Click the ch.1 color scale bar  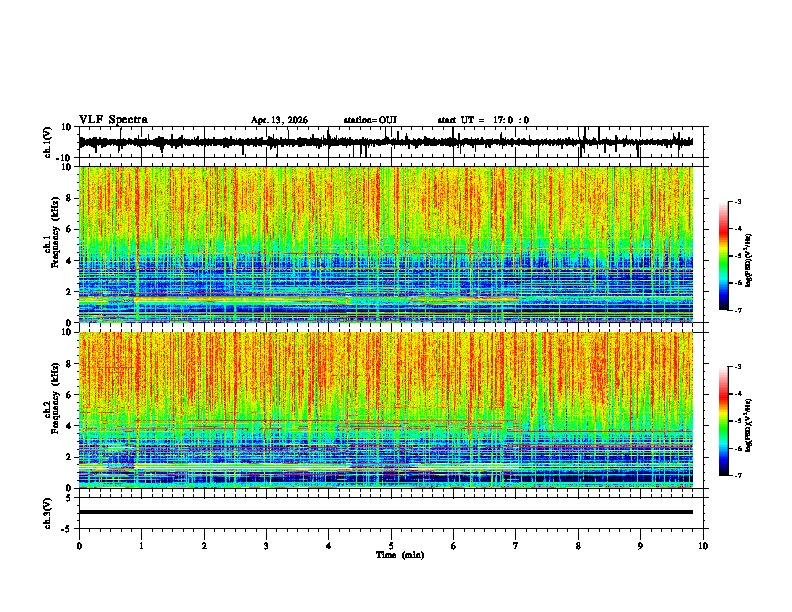coord(724,256)
